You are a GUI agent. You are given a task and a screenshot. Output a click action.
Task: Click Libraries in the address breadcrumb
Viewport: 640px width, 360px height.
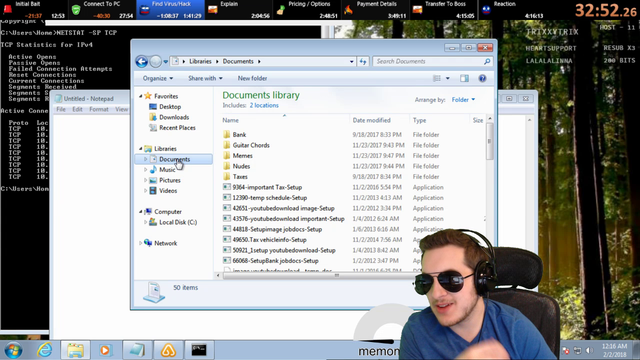(200, 62)
